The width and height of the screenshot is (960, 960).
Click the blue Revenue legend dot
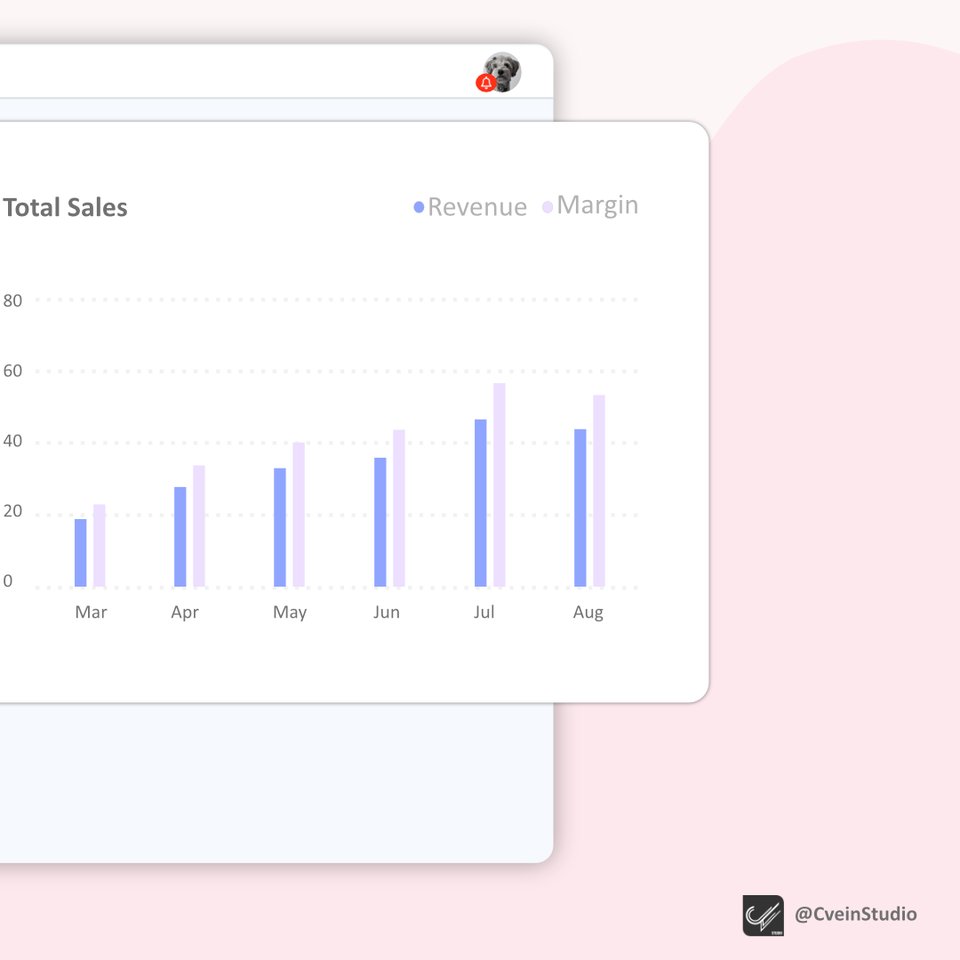418,206
